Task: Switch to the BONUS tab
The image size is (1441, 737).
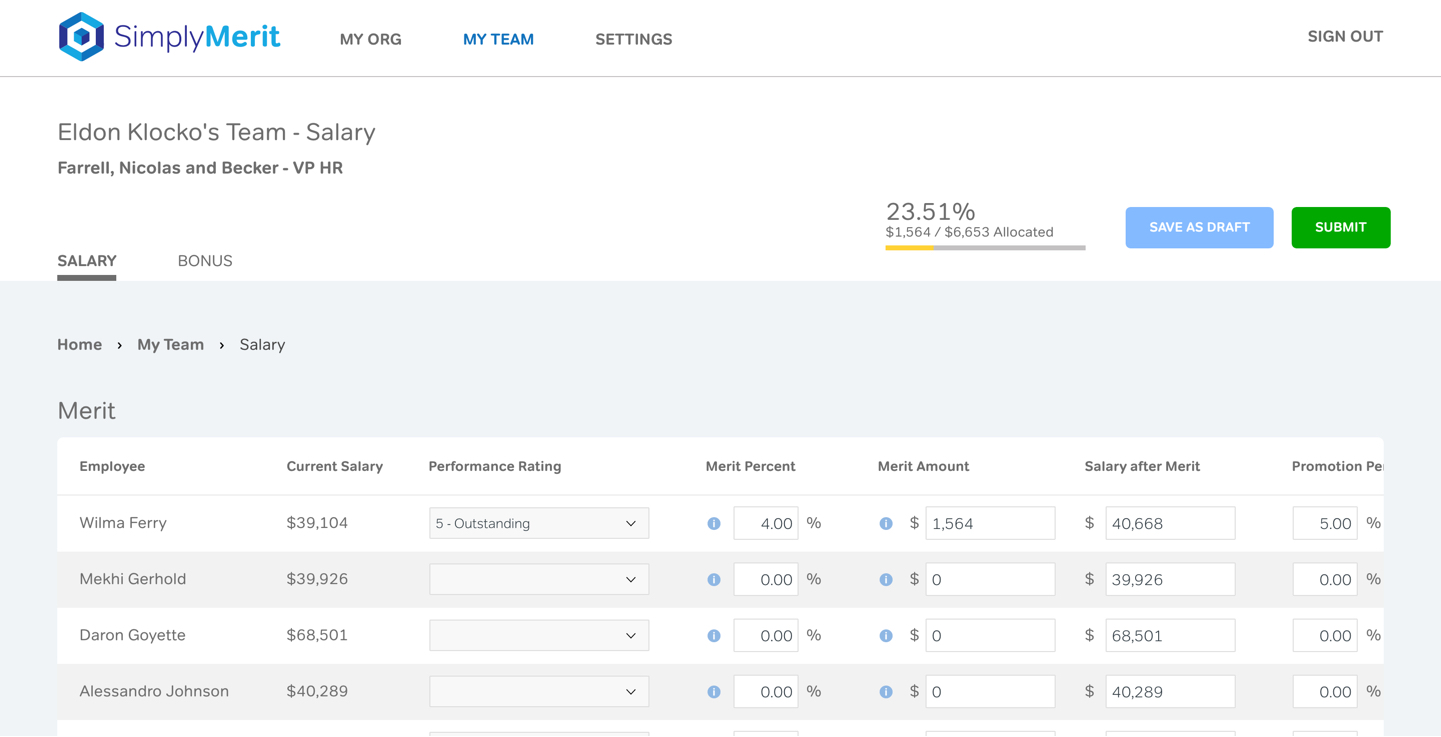Action: [205, 261]
